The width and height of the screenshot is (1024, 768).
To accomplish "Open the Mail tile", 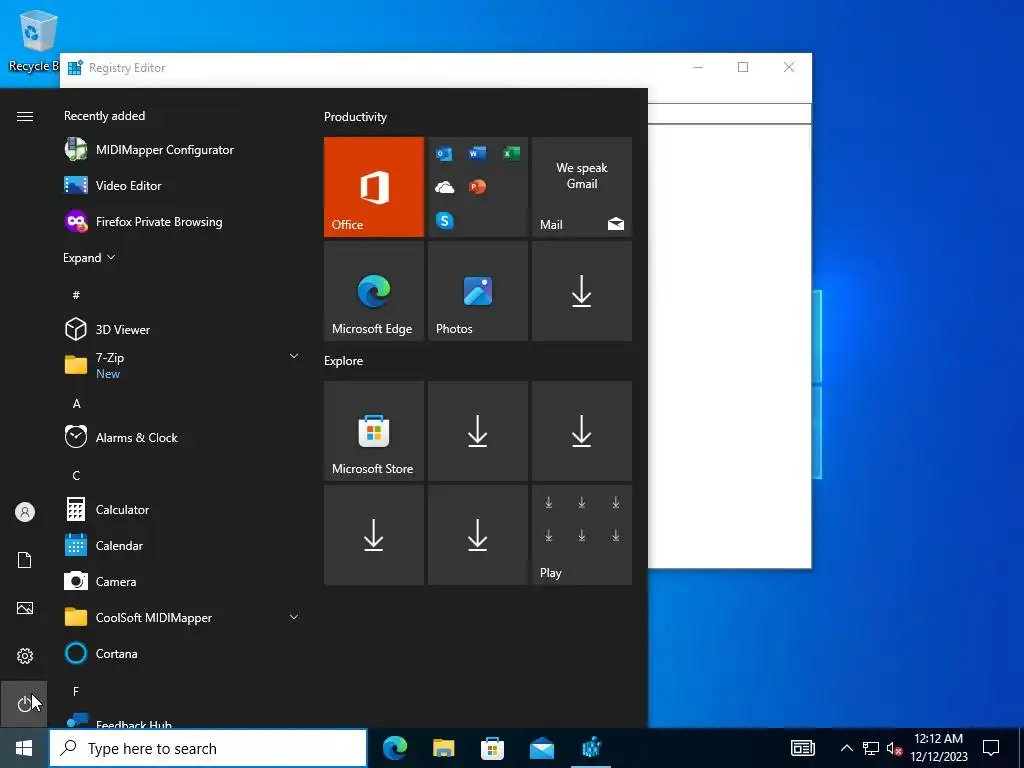I will (x=582, y=187).
